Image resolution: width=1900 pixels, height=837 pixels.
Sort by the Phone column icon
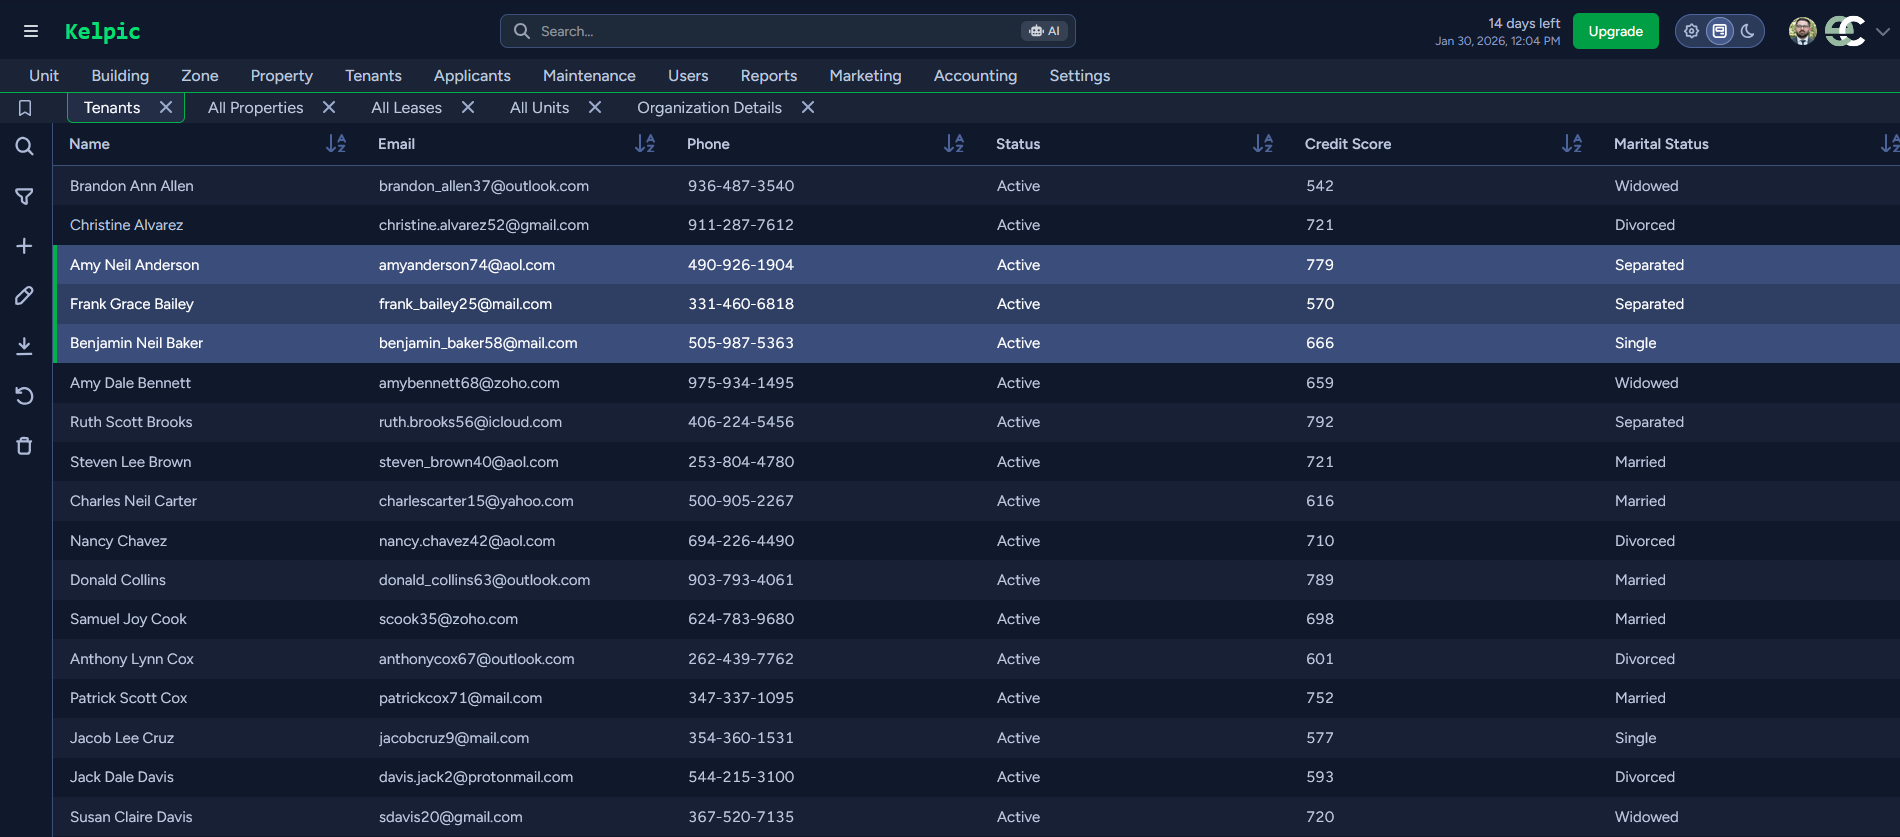[x=954, y=144]
